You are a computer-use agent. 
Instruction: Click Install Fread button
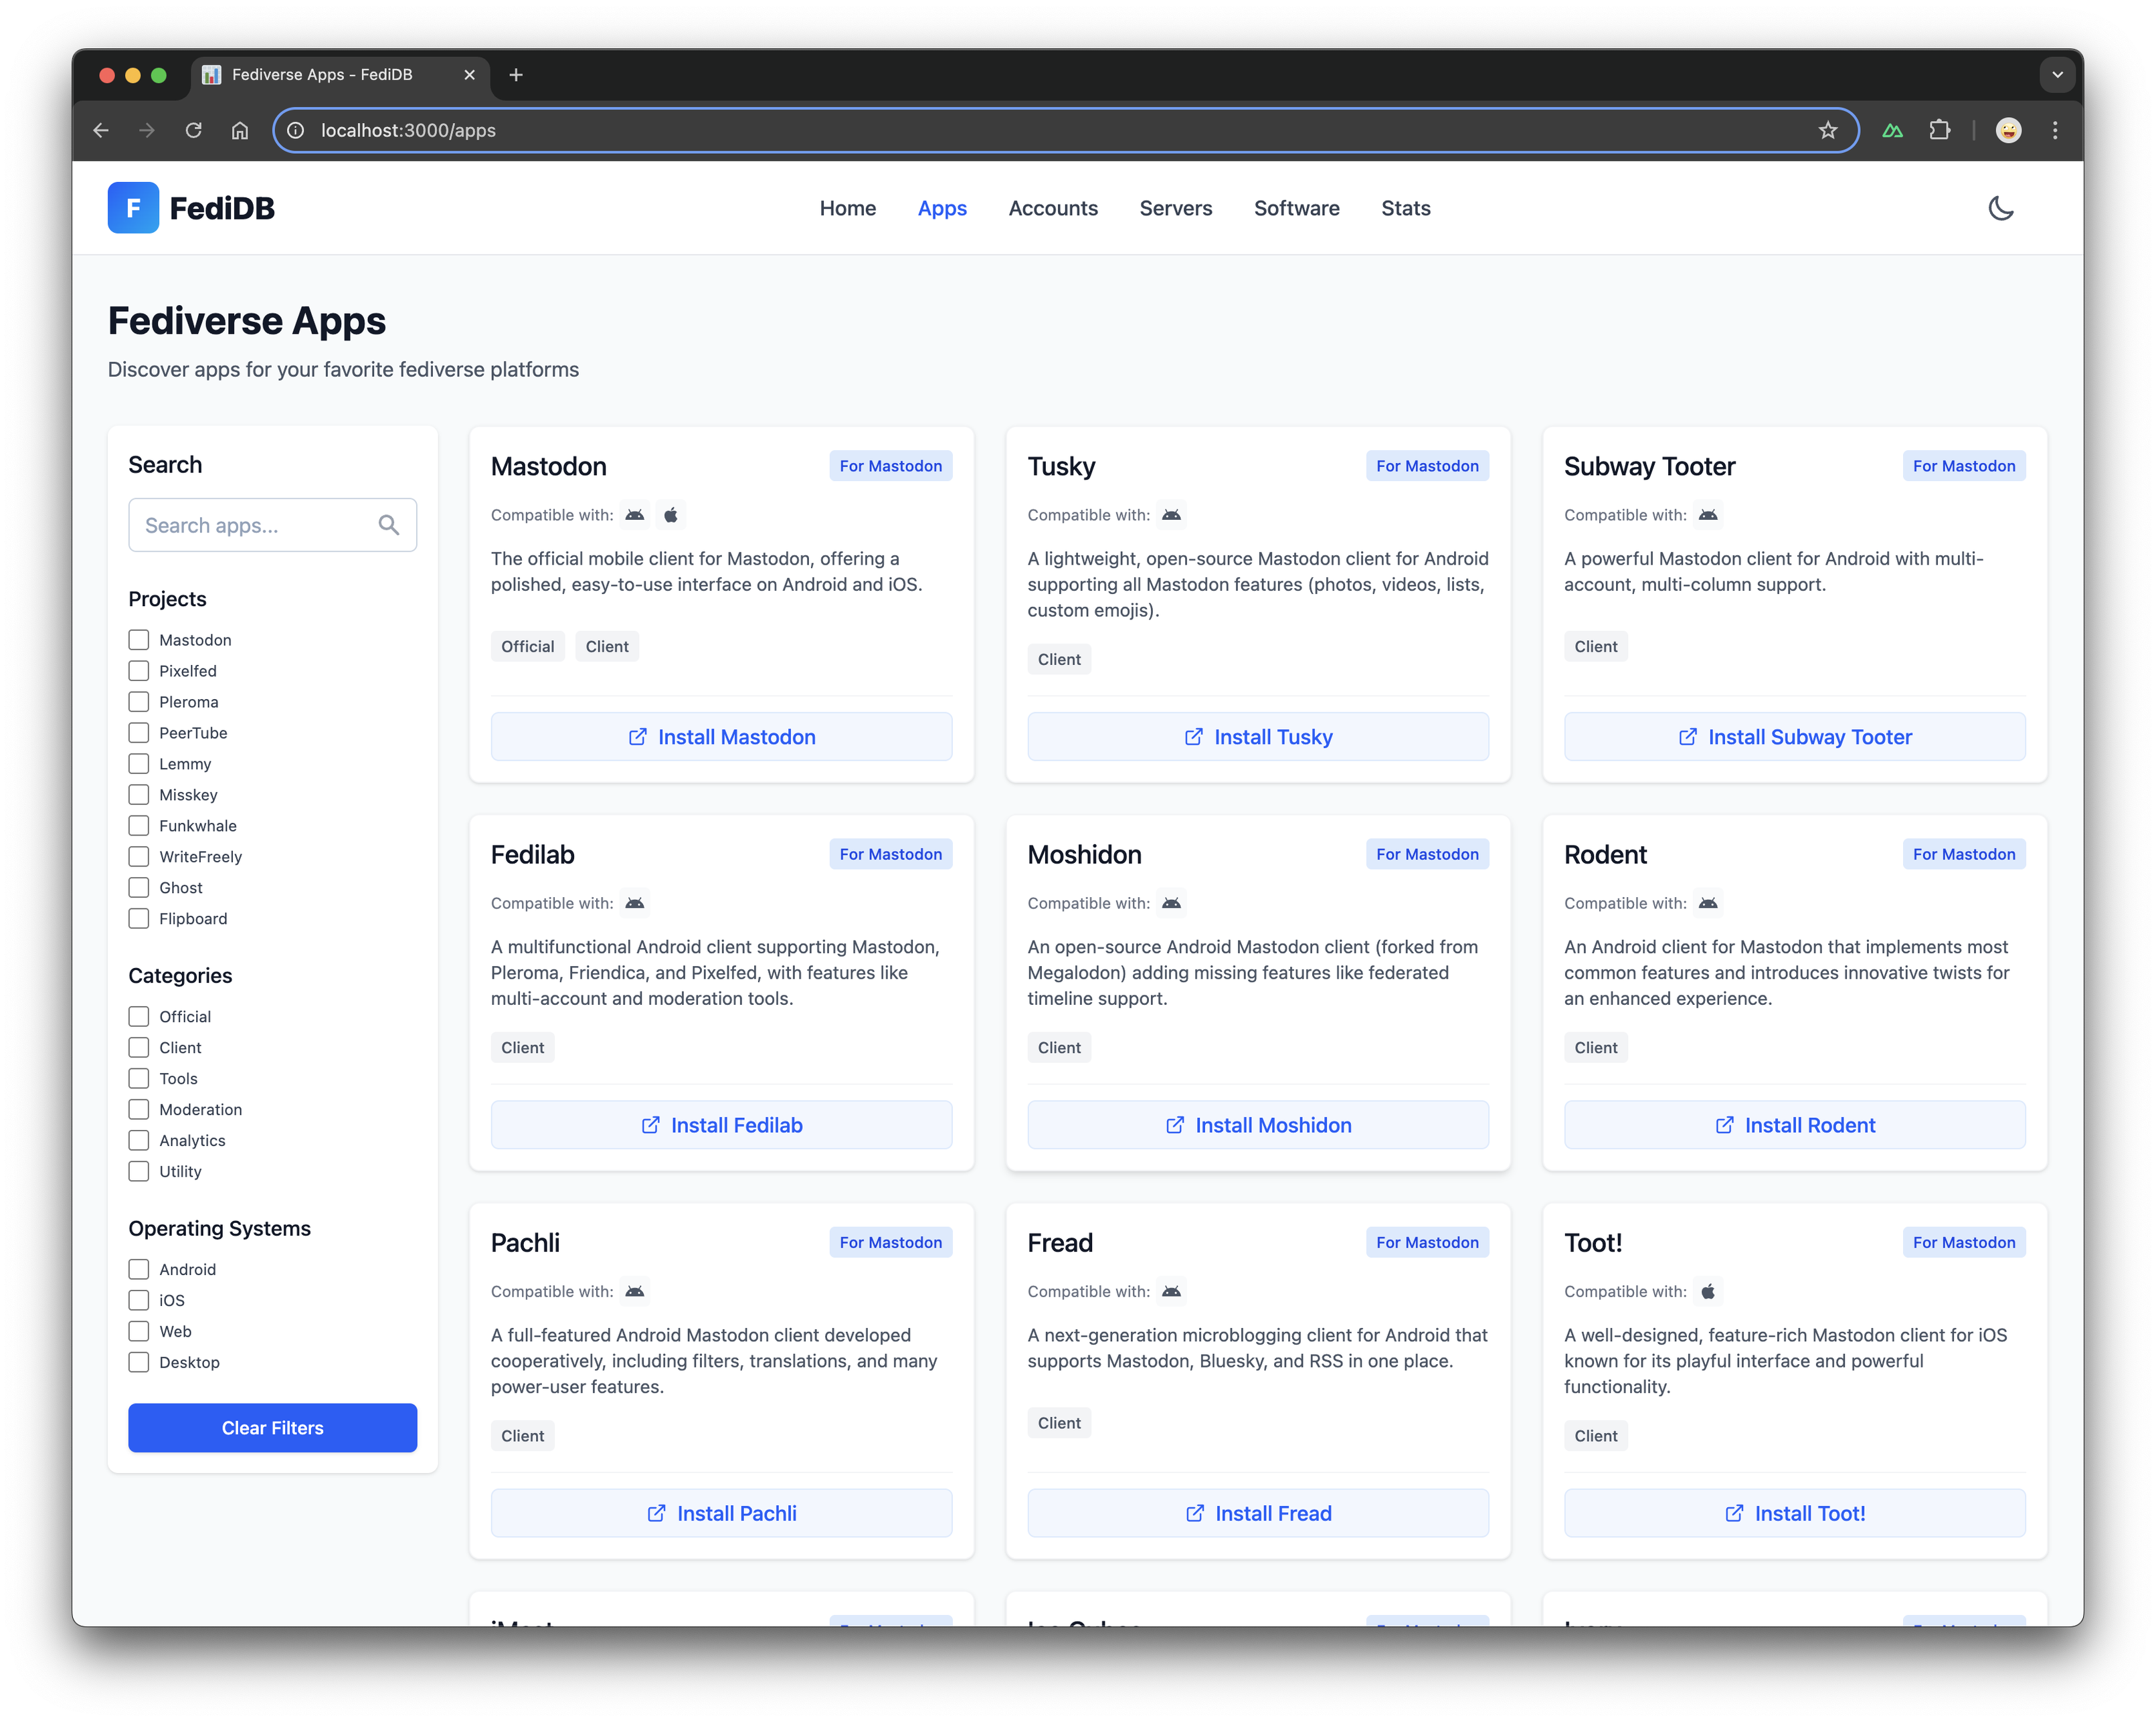tap(1258, 1513)
